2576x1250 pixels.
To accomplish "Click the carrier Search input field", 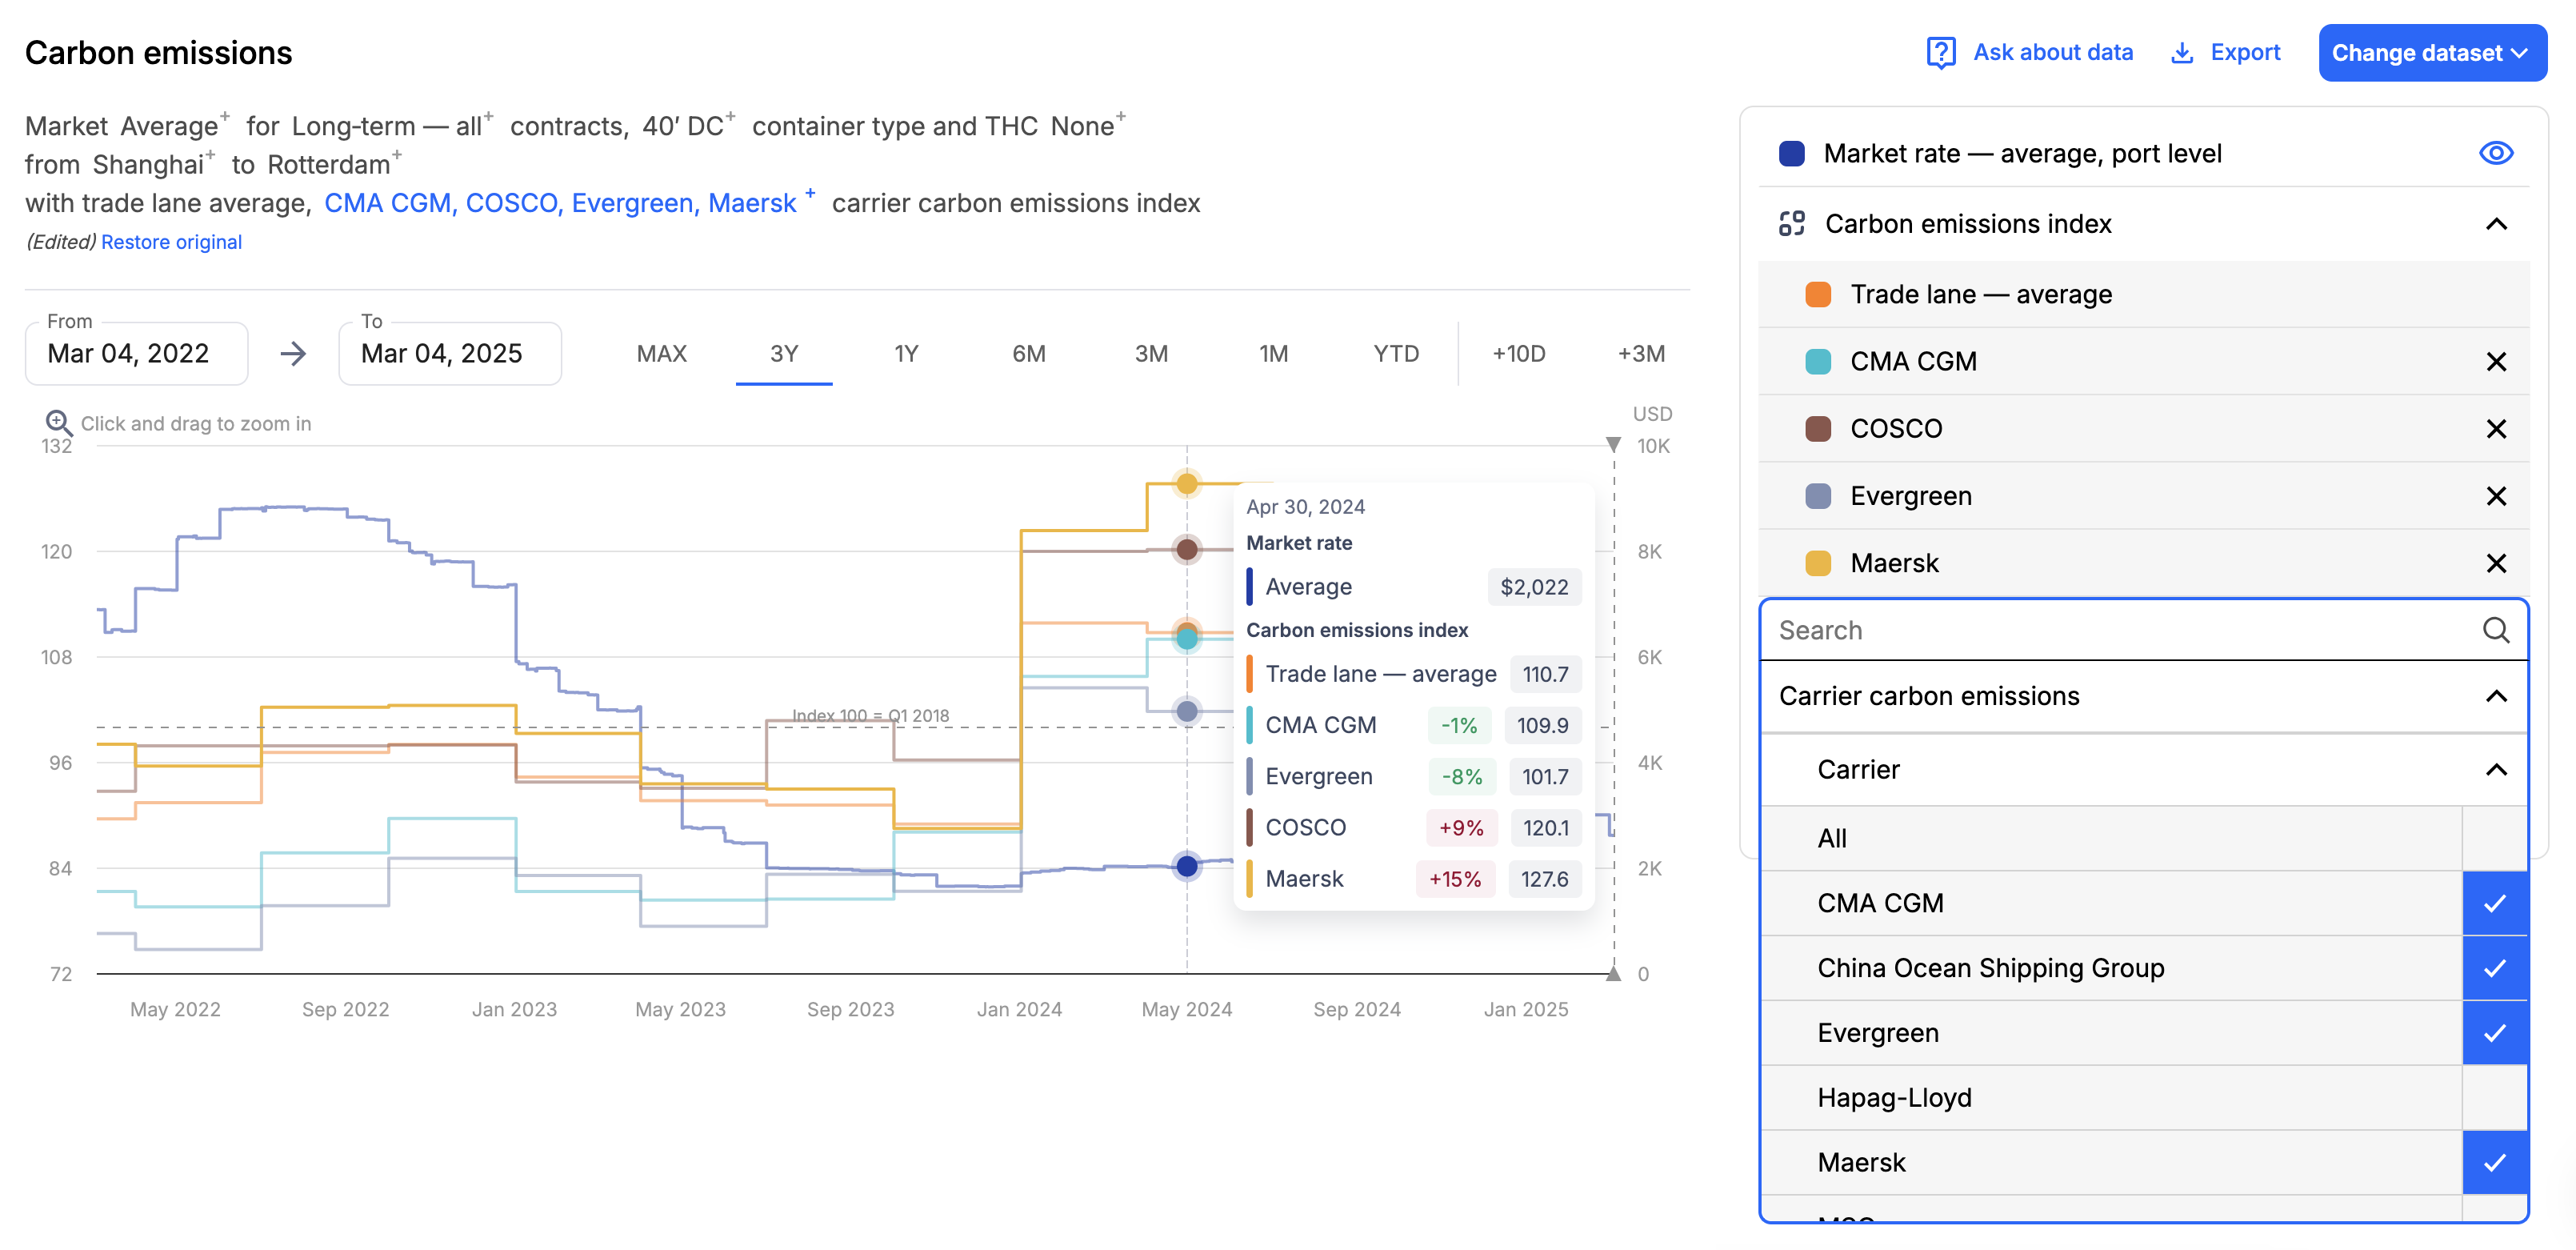I will click(2143, 630).
